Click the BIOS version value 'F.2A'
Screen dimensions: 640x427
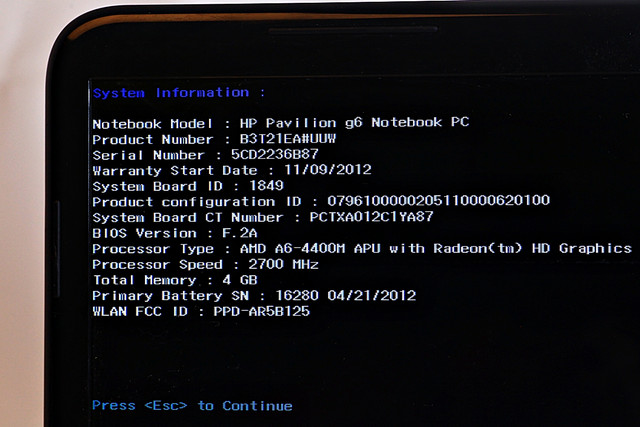(240, 233)
